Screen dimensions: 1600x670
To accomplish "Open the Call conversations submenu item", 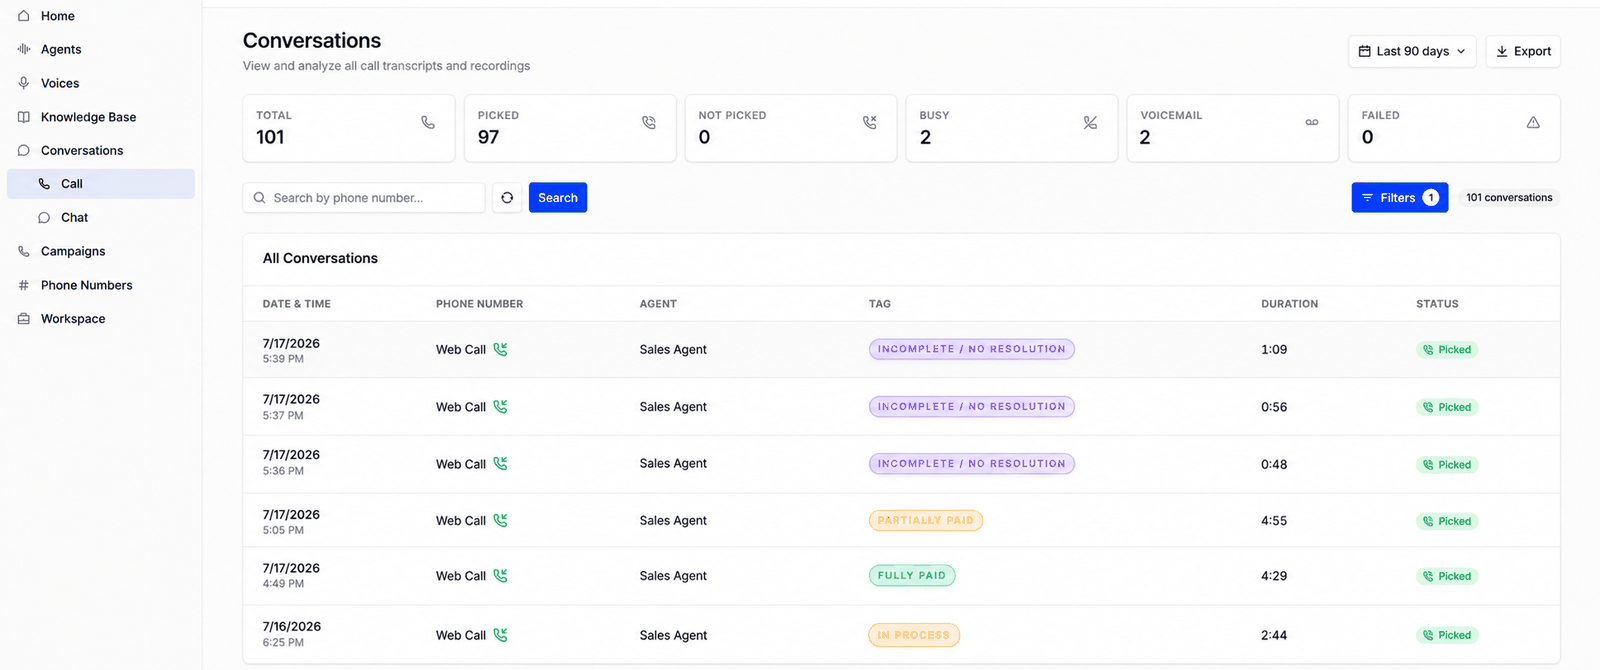I will point(101,184).
